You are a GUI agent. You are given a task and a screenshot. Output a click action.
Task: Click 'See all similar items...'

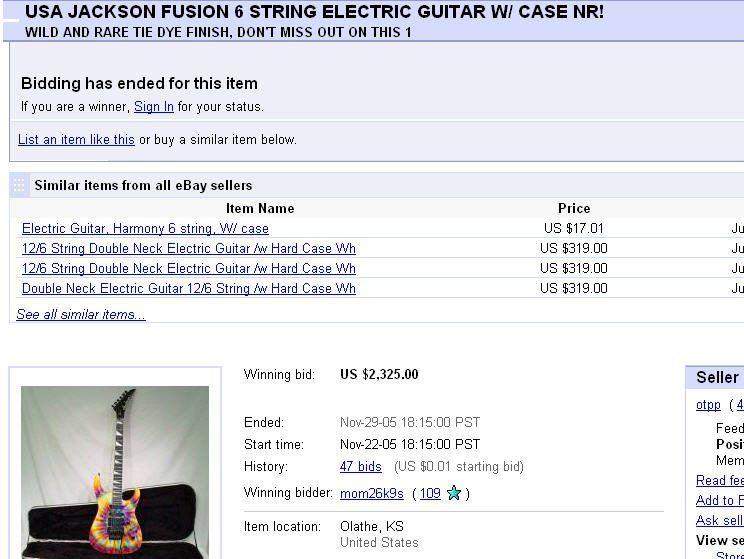coord(81,315)
